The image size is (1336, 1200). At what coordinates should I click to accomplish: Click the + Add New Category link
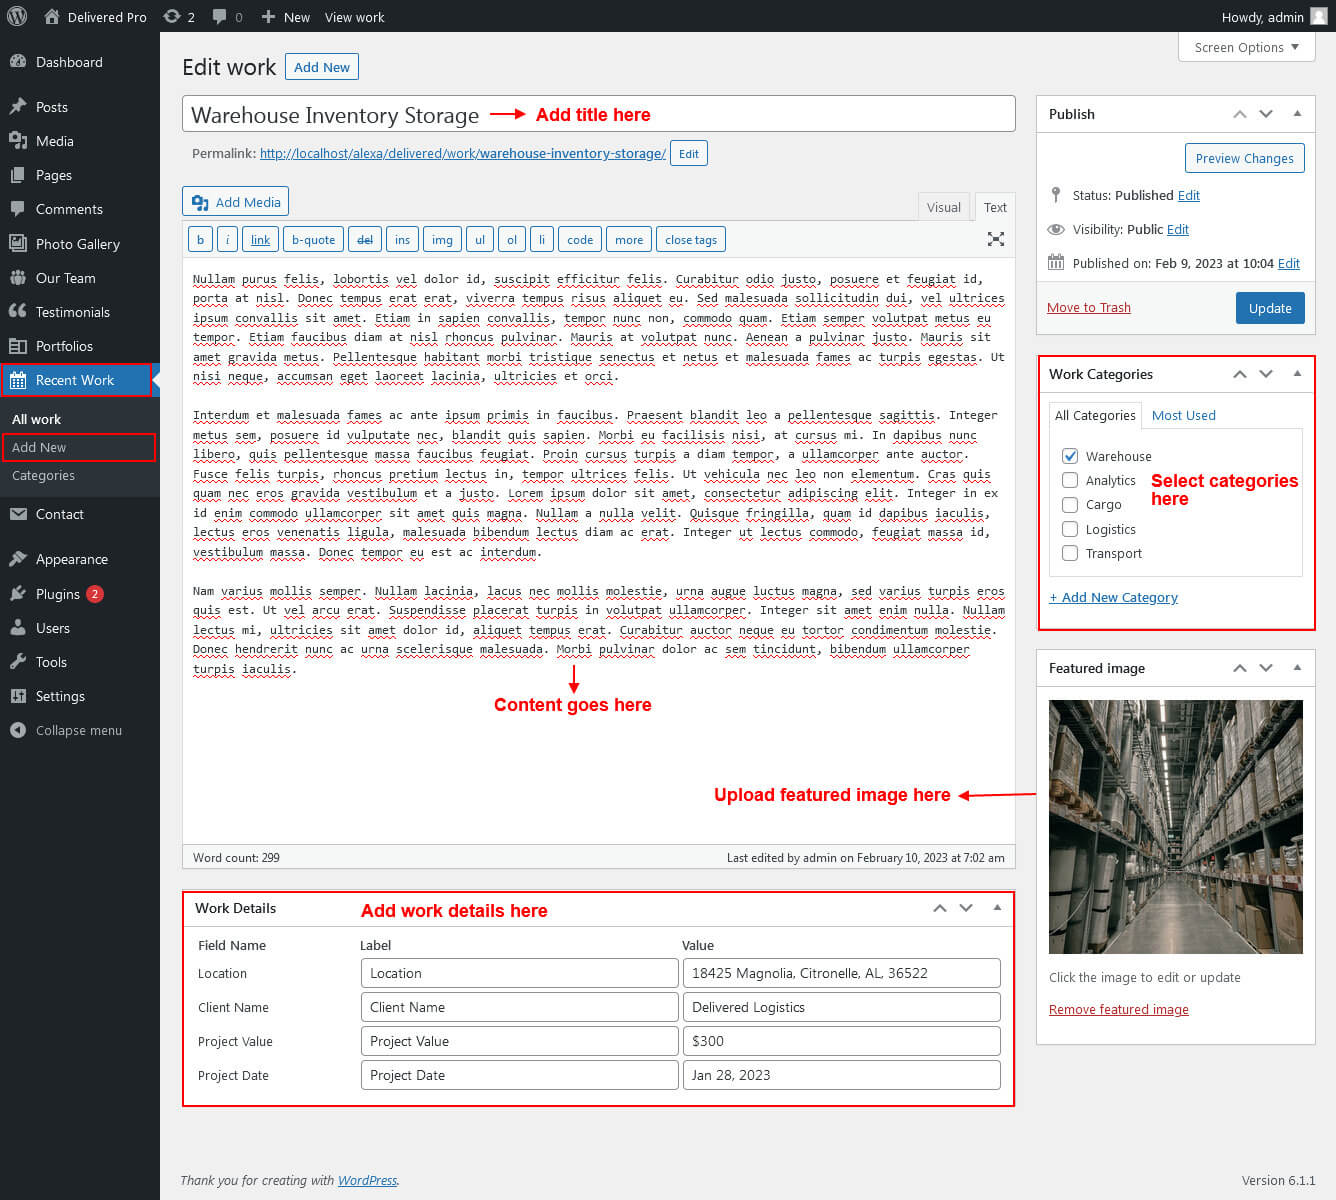tap(1113, 597)
